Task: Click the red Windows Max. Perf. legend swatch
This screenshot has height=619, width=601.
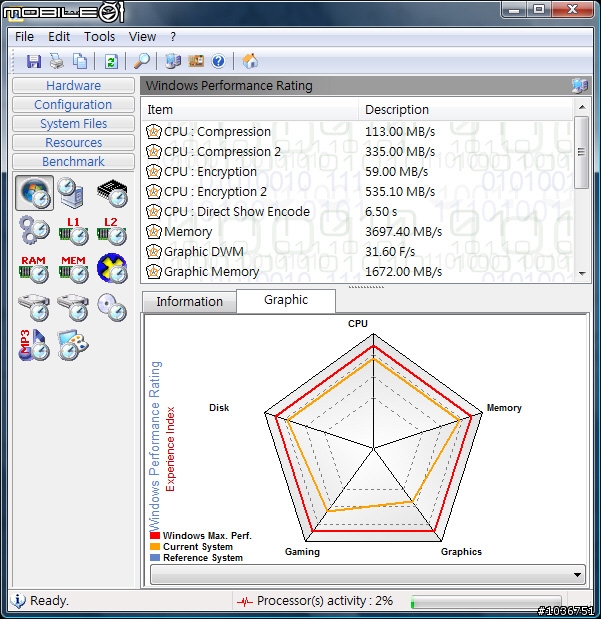Action: [x=155, y=536]
